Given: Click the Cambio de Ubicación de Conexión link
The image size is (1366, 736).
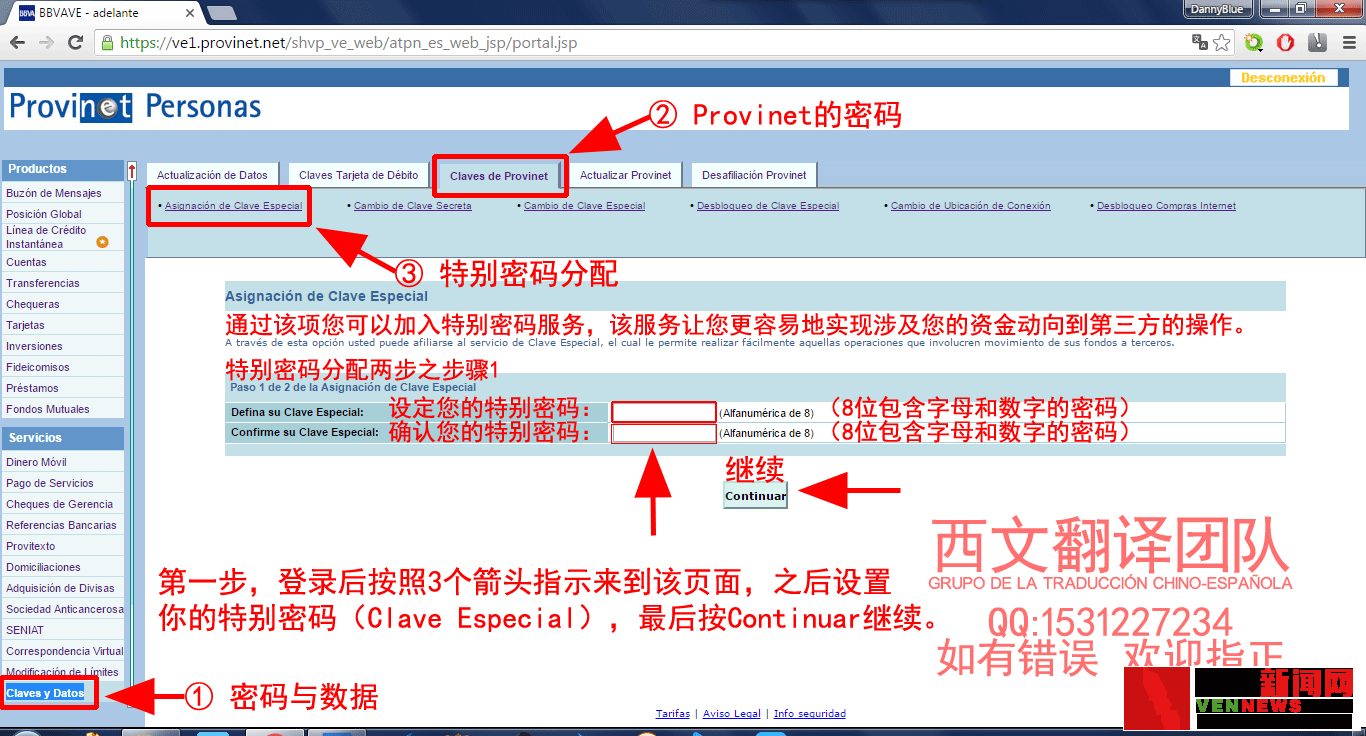Looking at the screenshot, I should pyautogui.click(x=970, y=206).
